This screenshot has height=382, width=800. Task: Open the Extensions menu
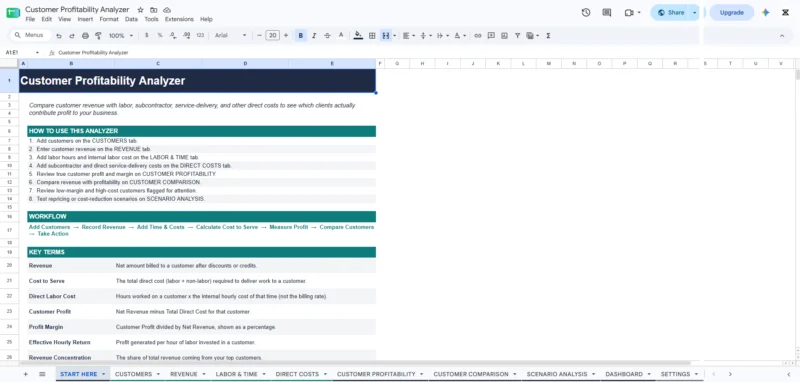pyautogui.click(x=179, y=19)
